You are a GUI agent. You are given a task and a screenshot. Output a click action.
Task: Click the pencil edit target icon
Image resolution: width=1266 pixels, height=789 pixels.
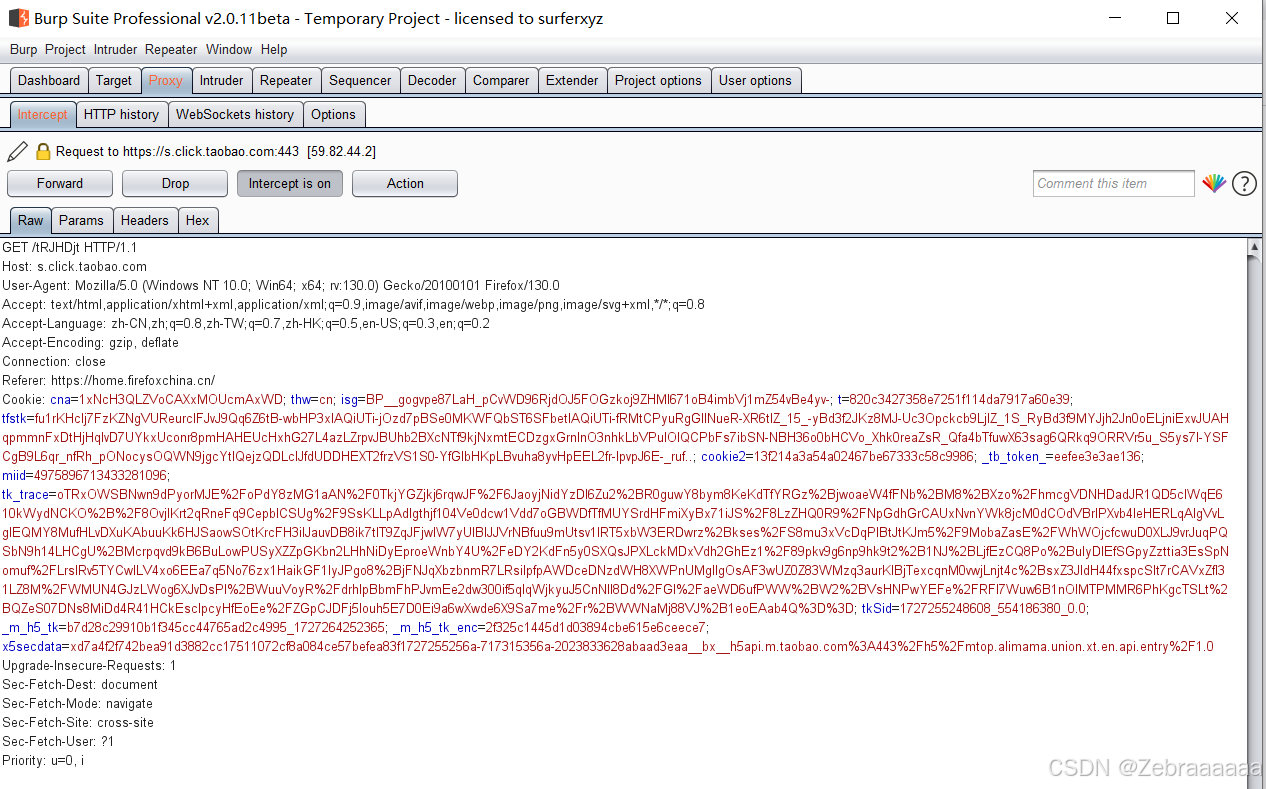coord(17,151)
